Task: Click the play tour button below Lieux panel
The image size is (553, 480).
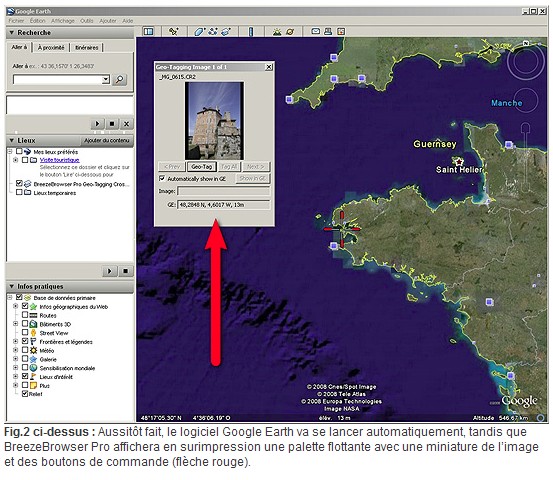Action: 110,271
